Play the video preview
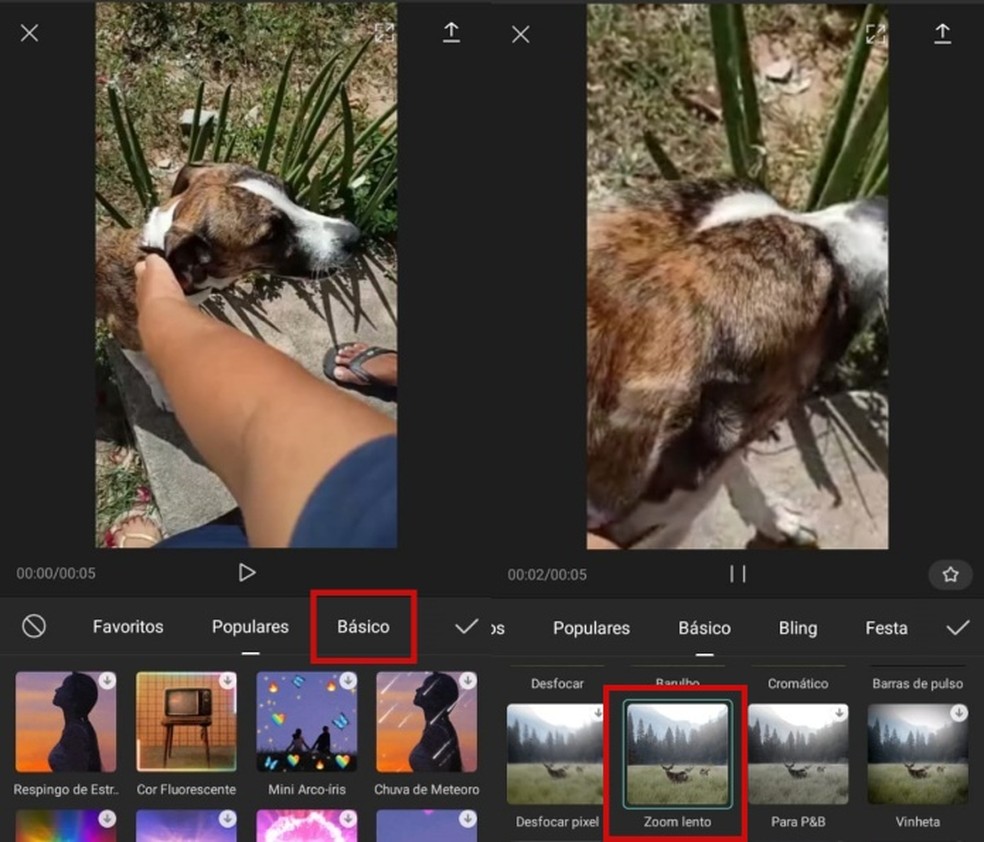Image resolution: width=984 pixels, height=842 pixels. pyautogui.click(x=247, y=572)
